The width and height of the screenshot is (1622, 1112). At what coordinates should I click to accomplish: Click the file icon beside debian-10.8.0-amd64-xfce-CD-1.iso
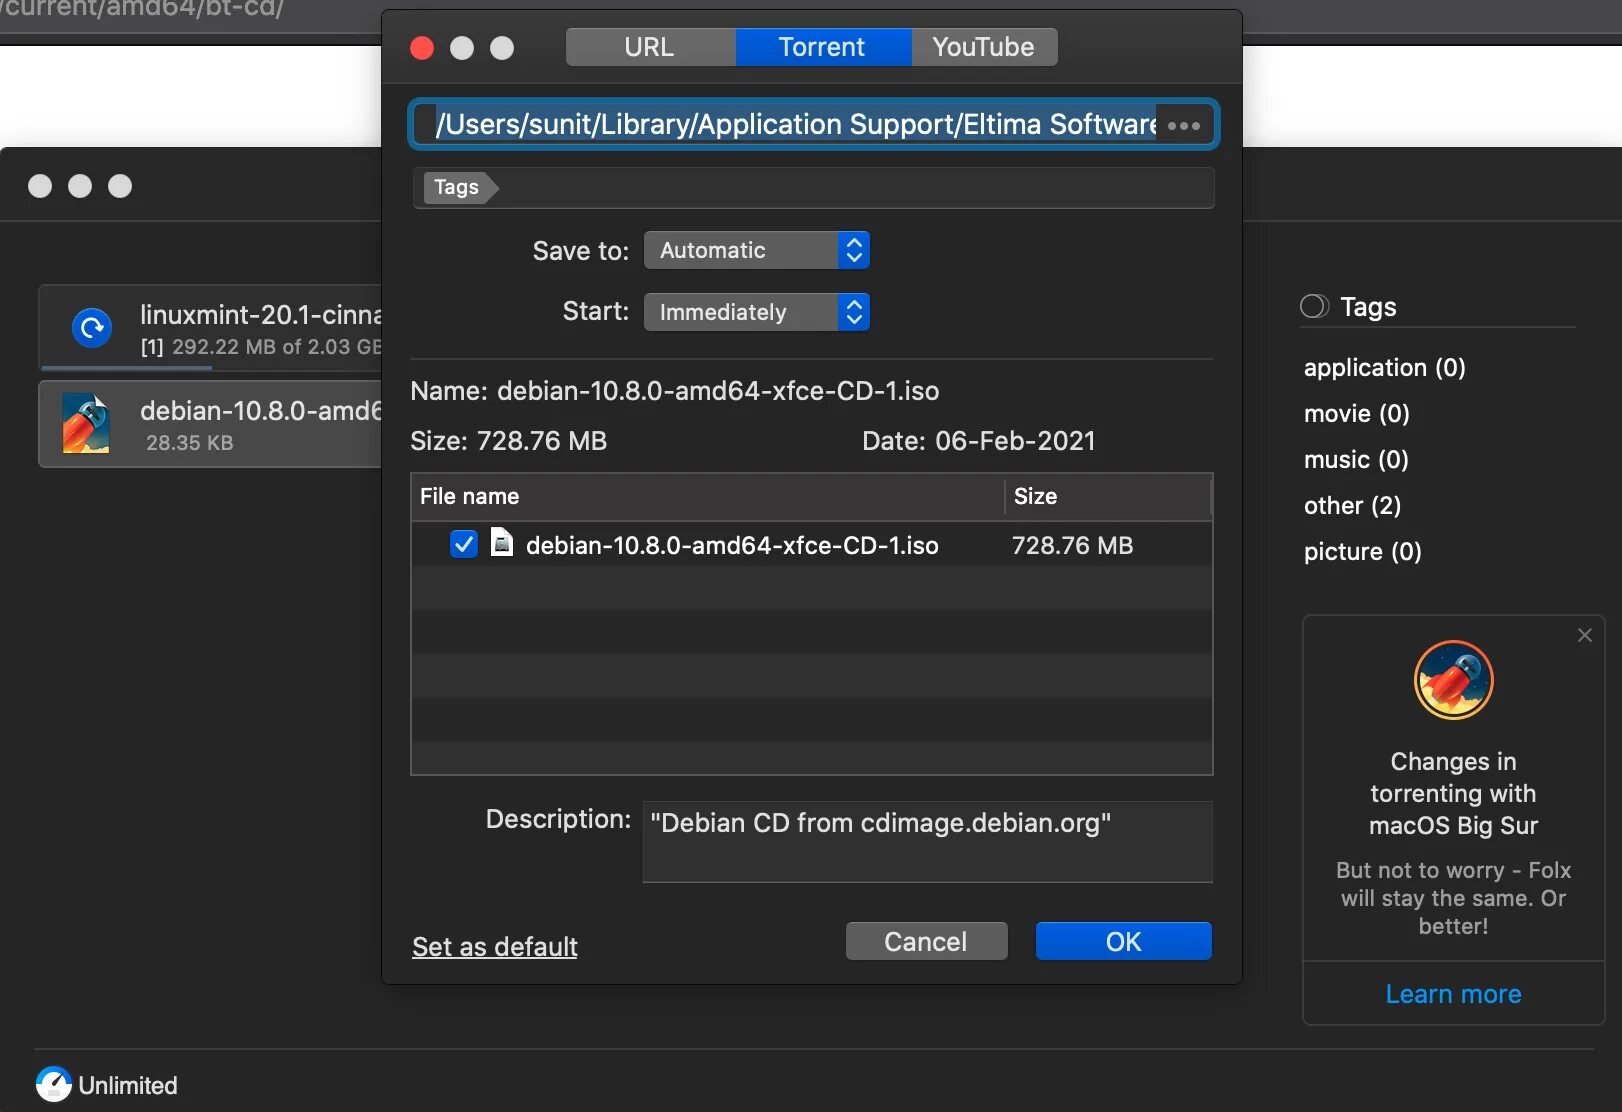pyautogui.click(x=502, y=543)
